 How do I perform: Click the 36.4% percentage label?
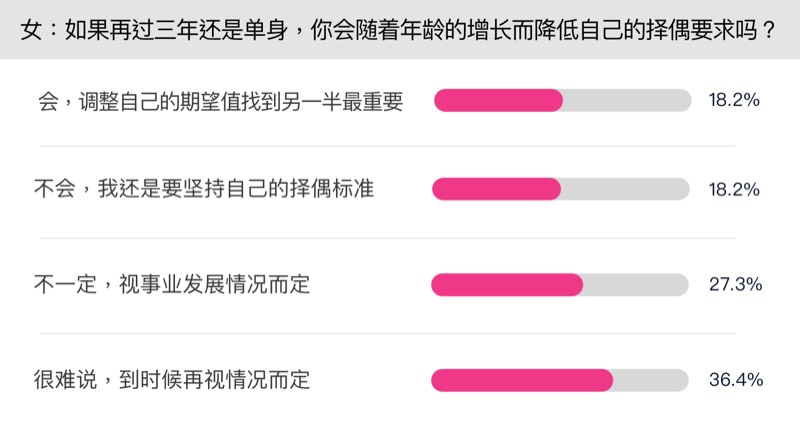pos(735,380)
